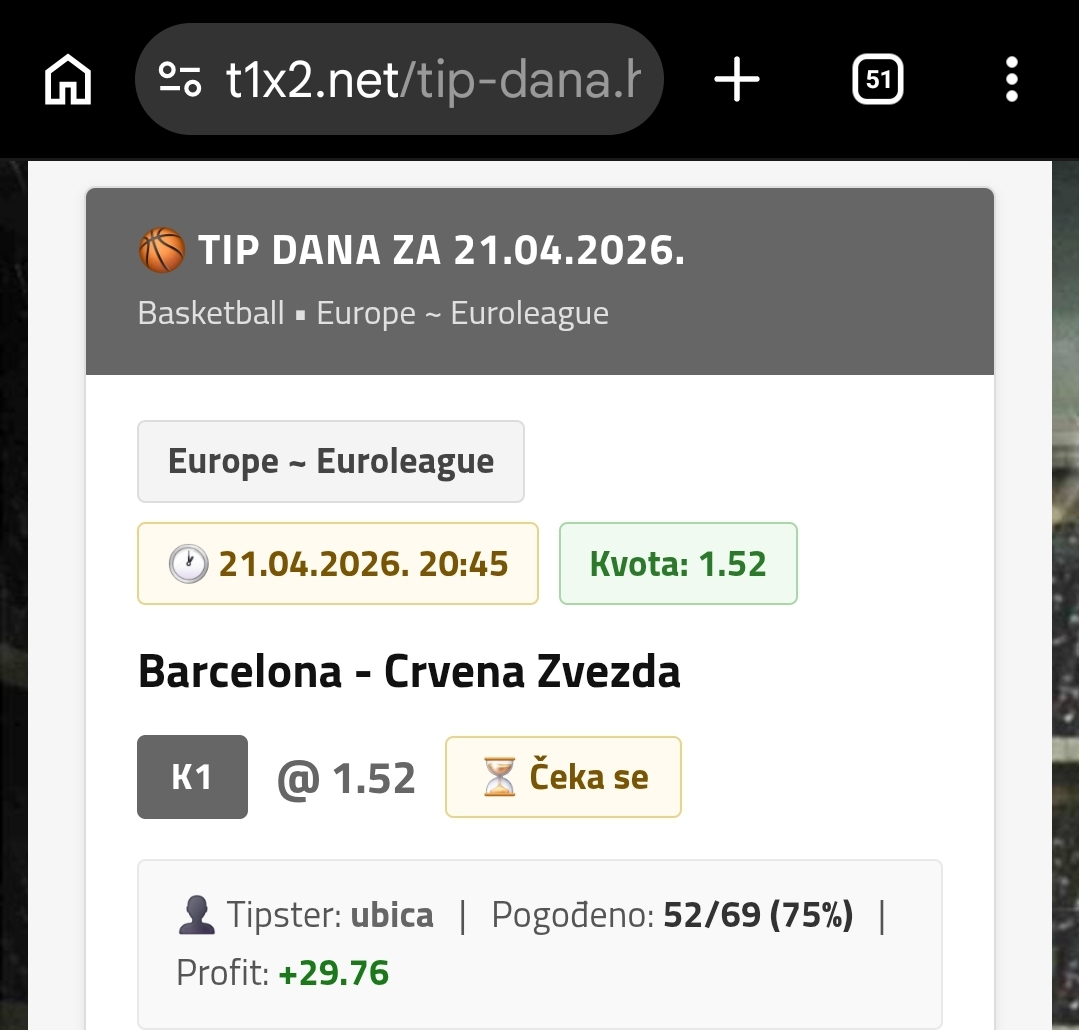The width and height of the screenshot is (1079, 1030).
Task: Open a new tab with plus icon
Action: 737,79
